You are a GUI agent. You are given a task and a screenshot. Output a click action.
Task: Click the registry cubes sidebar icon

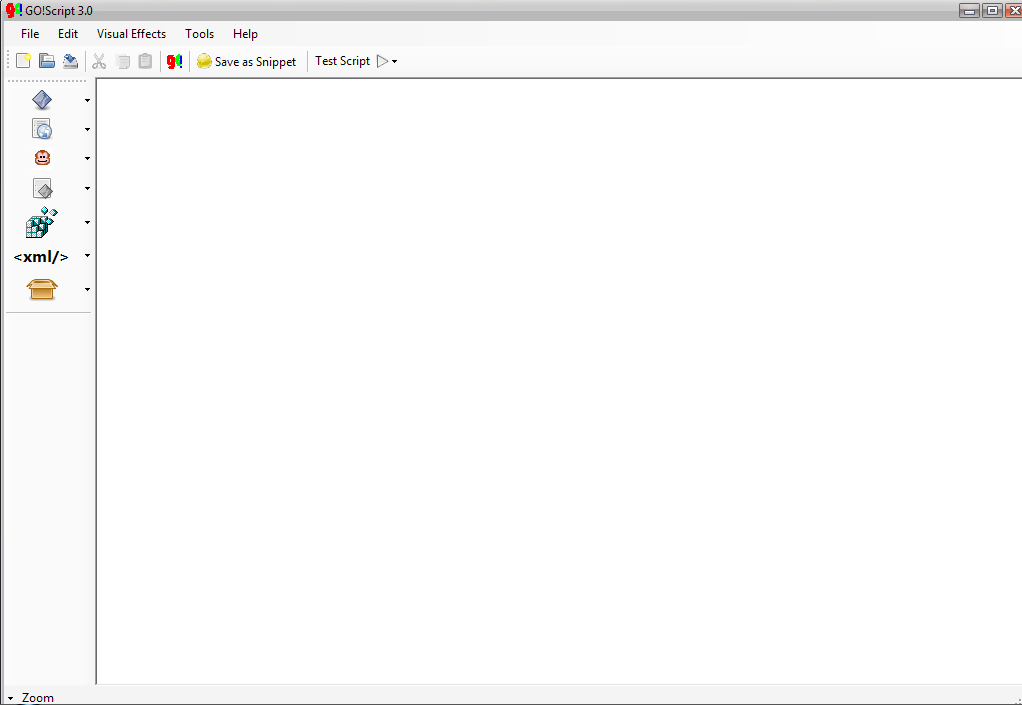tap(42, 222)
